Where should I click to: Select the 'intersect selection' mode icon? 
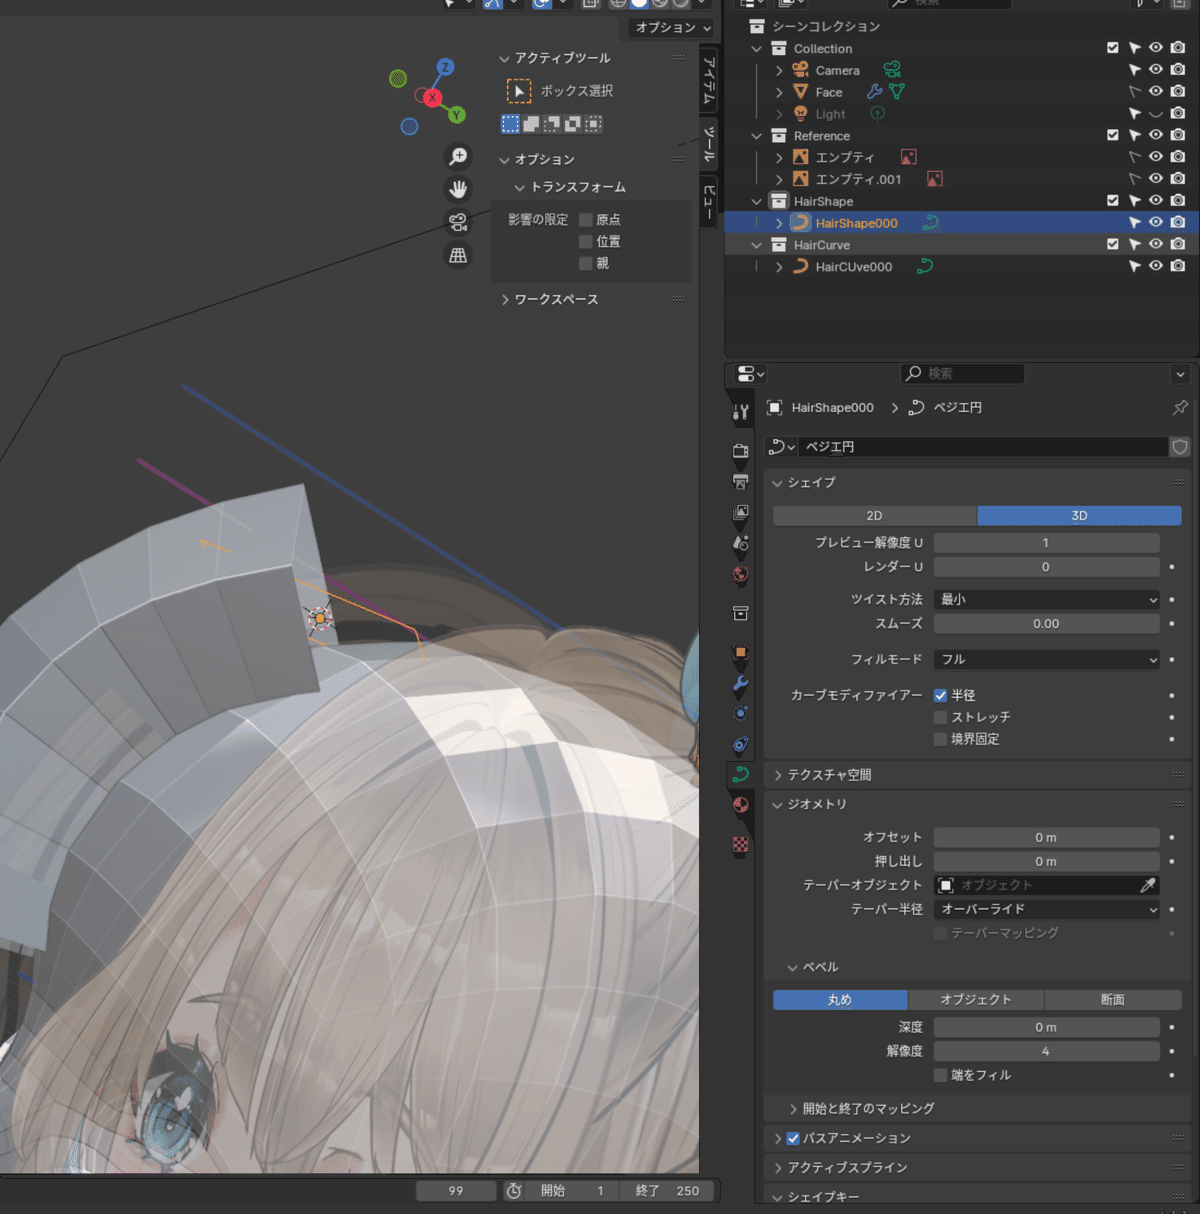point(594,124)
